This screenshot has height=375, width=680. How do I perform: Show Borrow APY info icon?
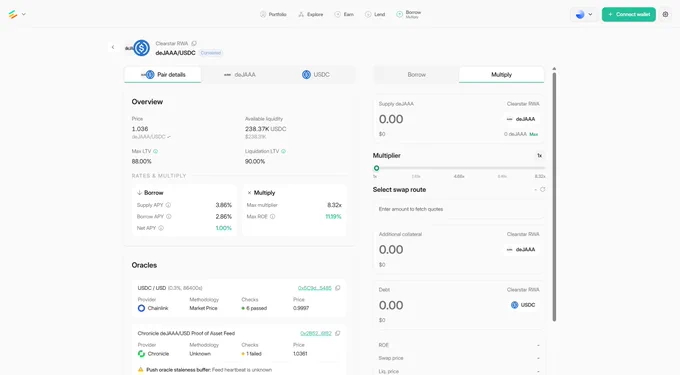click(169, 216)
